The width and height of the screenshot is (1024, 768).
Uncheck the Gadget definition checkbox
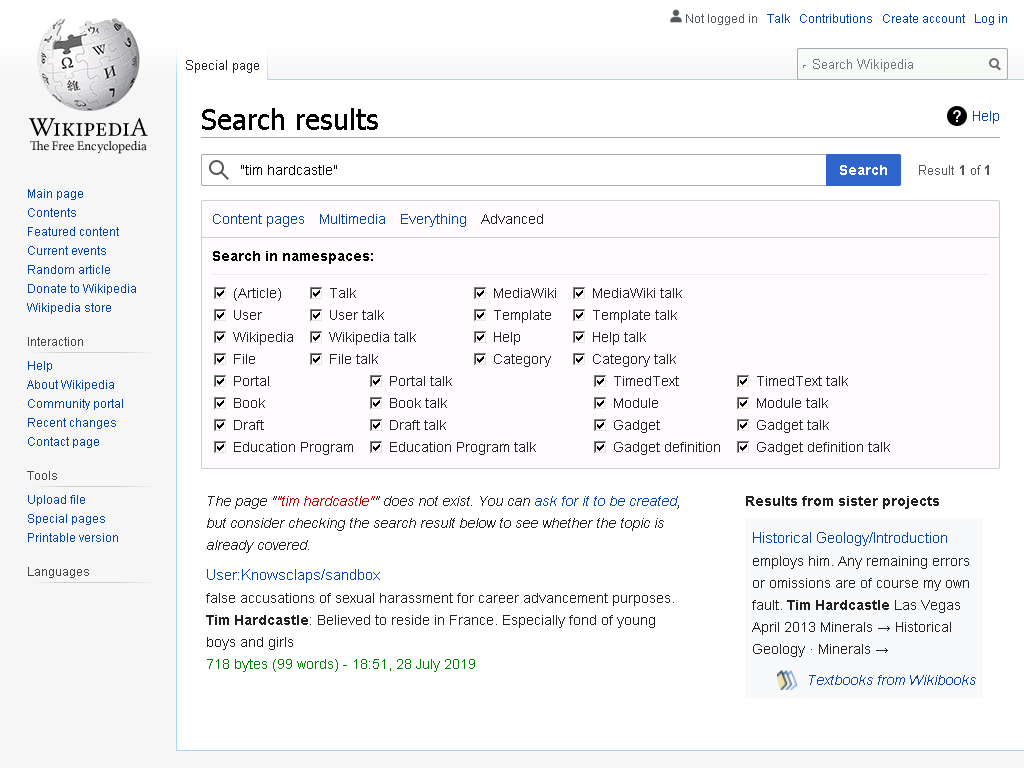pos(600,447)
